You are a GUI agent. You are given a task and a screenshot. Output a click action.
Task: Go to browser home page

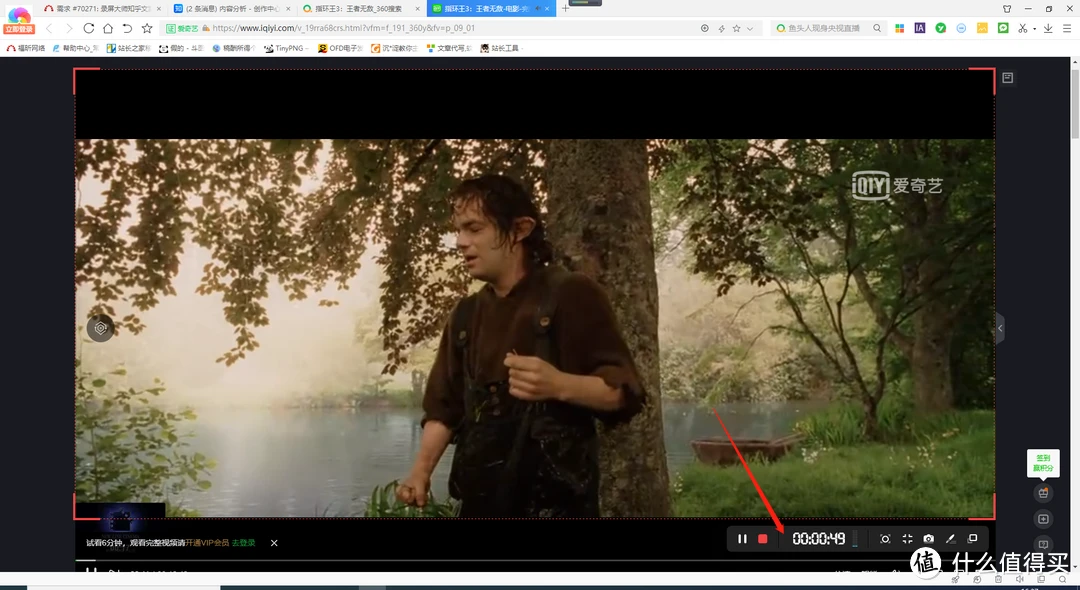(108, 28)
